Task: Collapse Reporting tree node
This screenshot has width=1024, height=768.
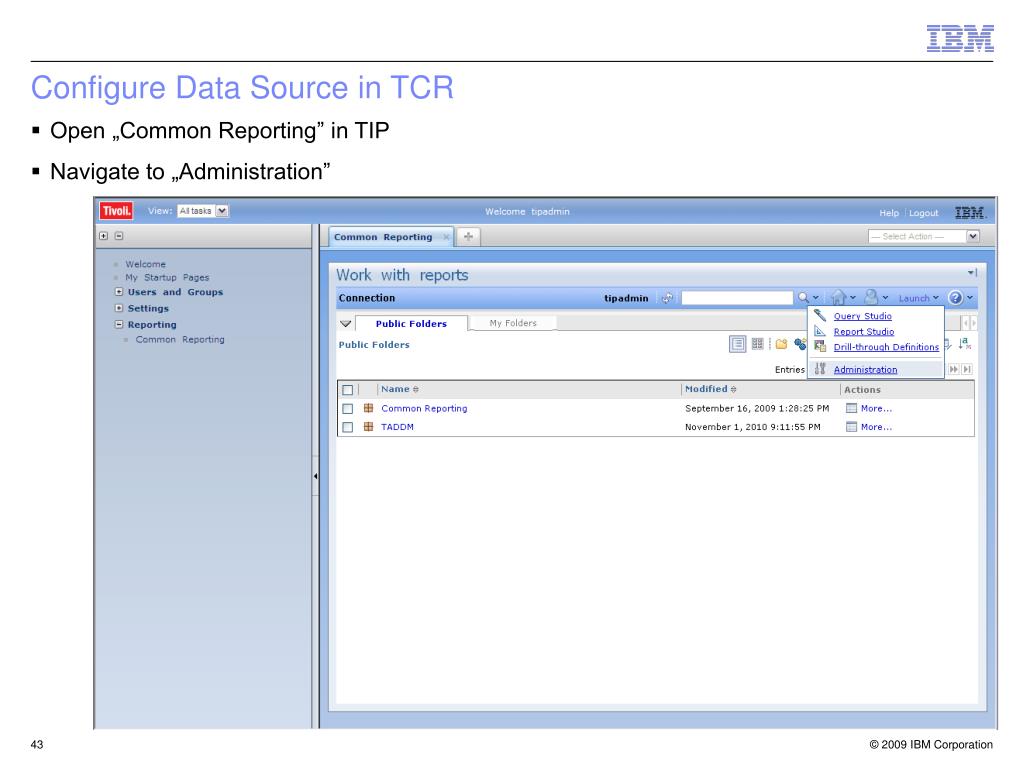Action: (x=119, y=325)
